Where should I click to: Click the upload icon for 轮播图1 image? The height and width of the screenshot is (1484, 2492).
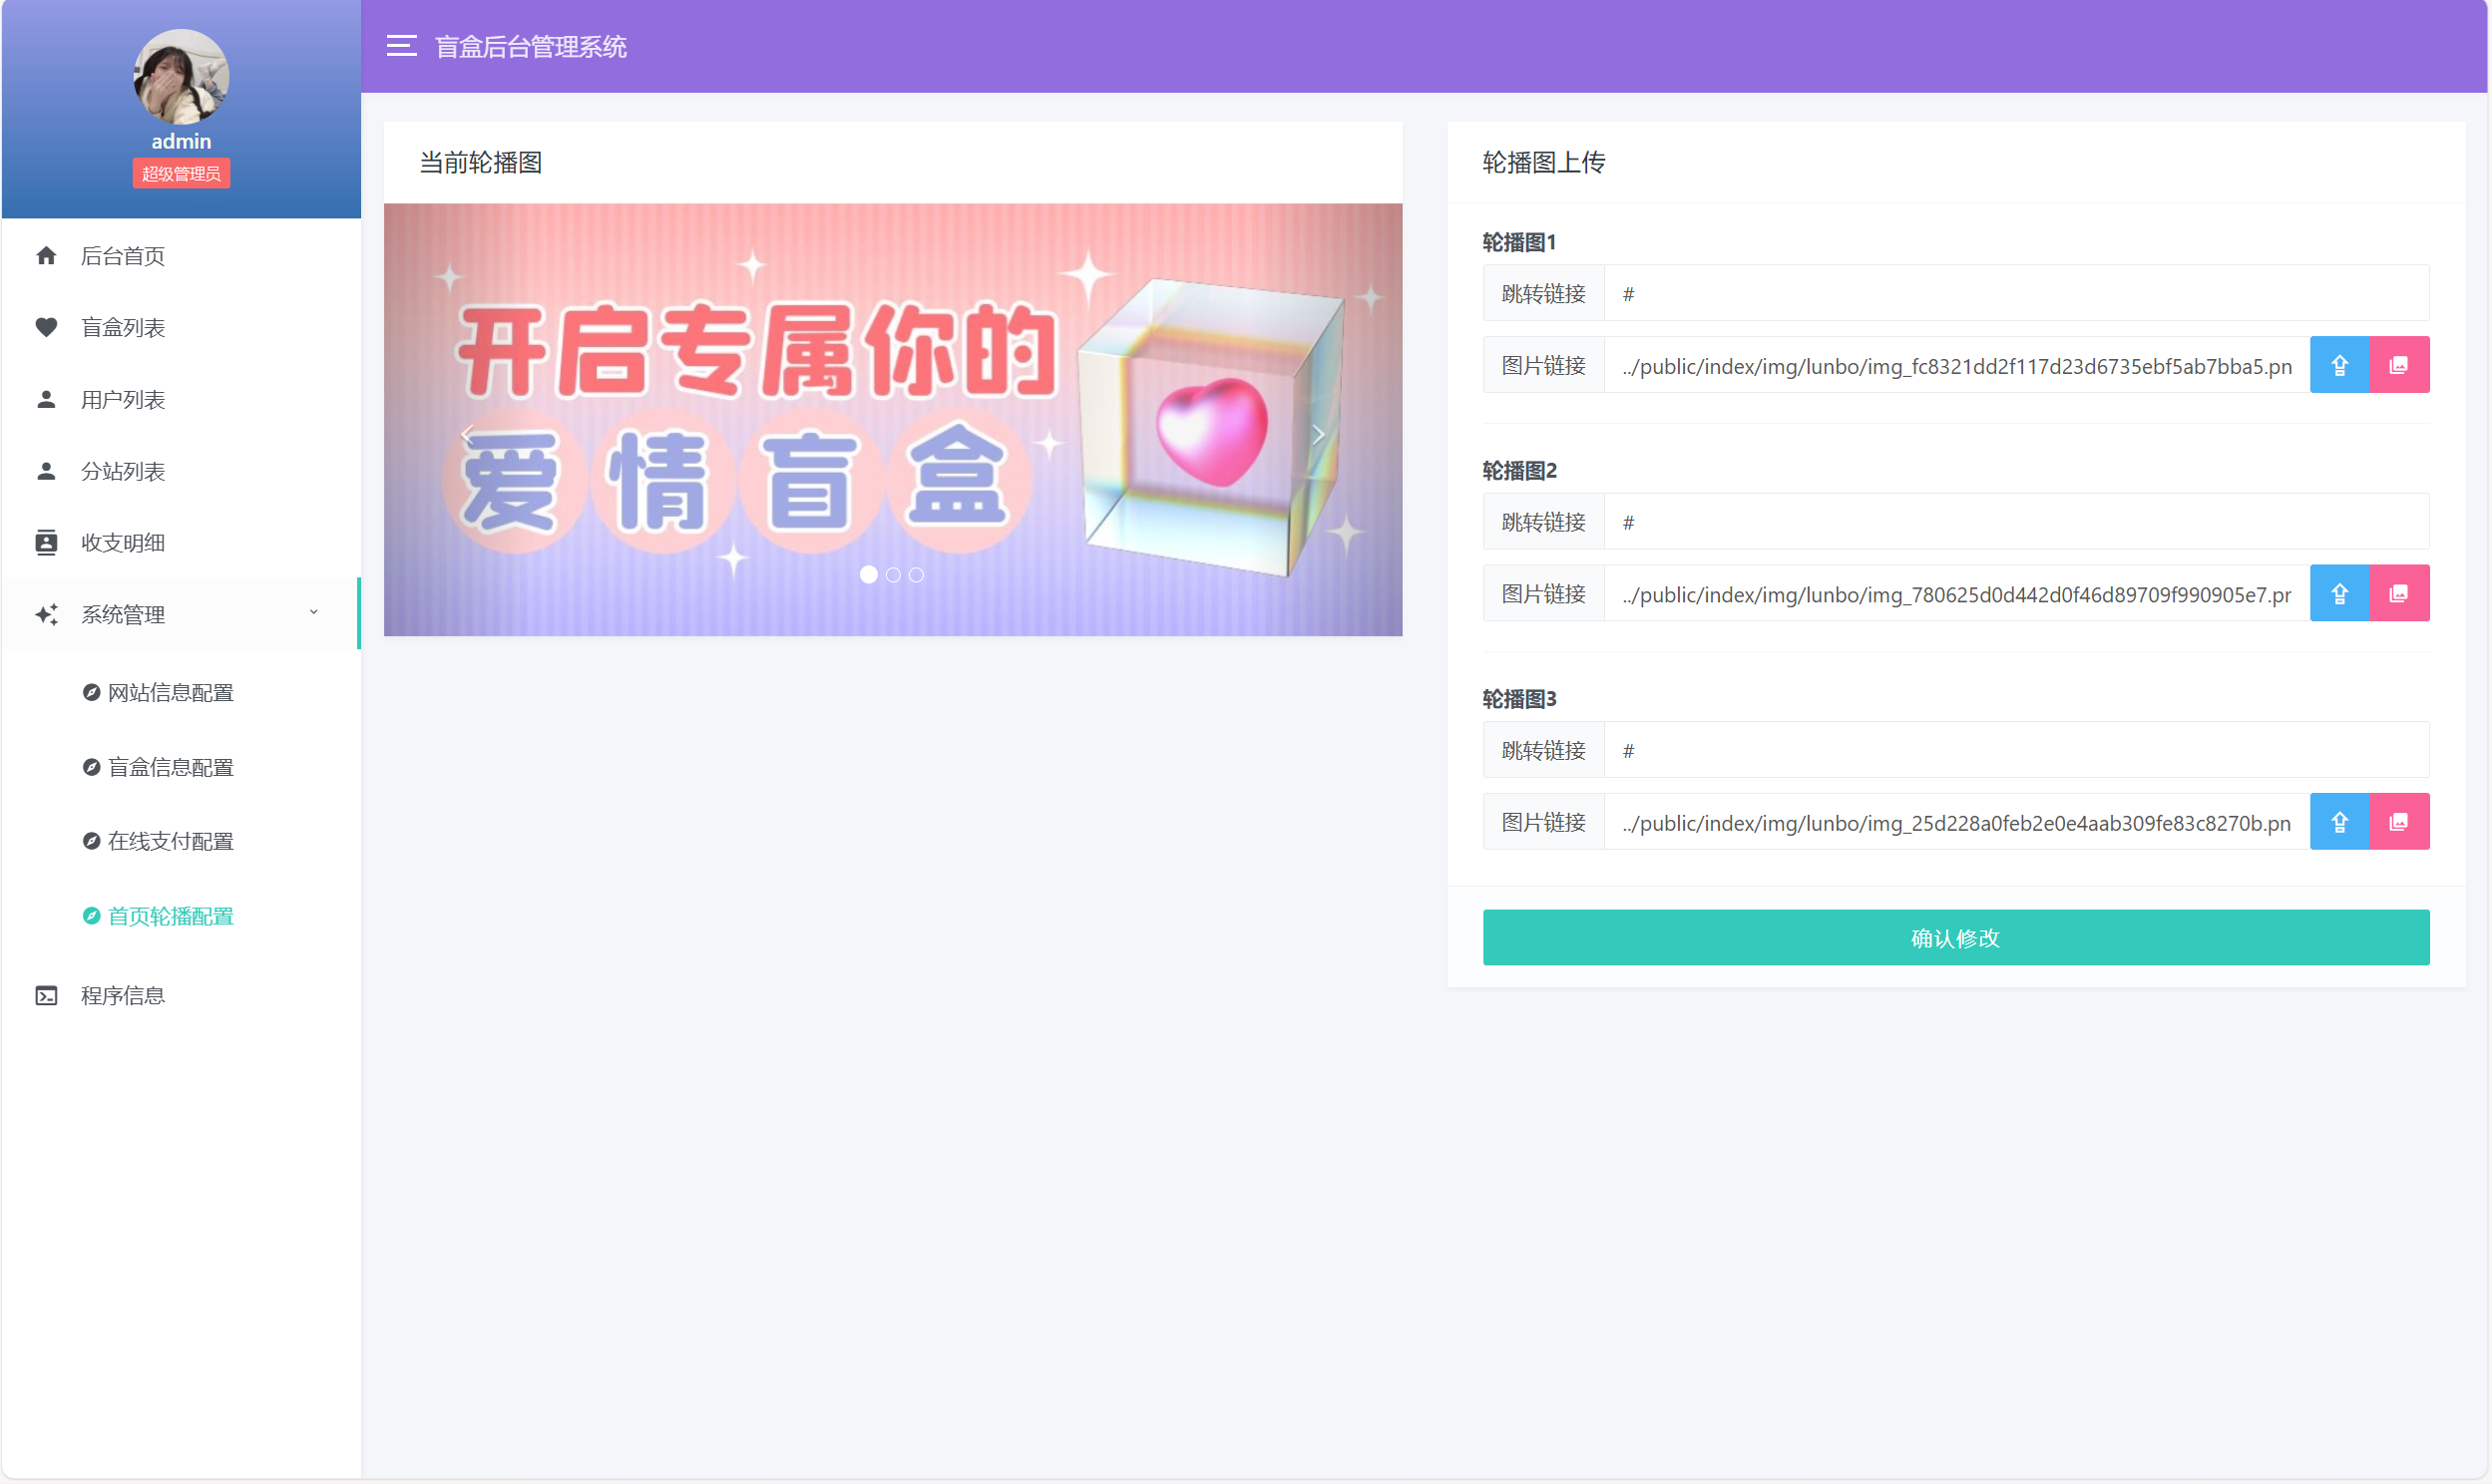(2339, 364)
